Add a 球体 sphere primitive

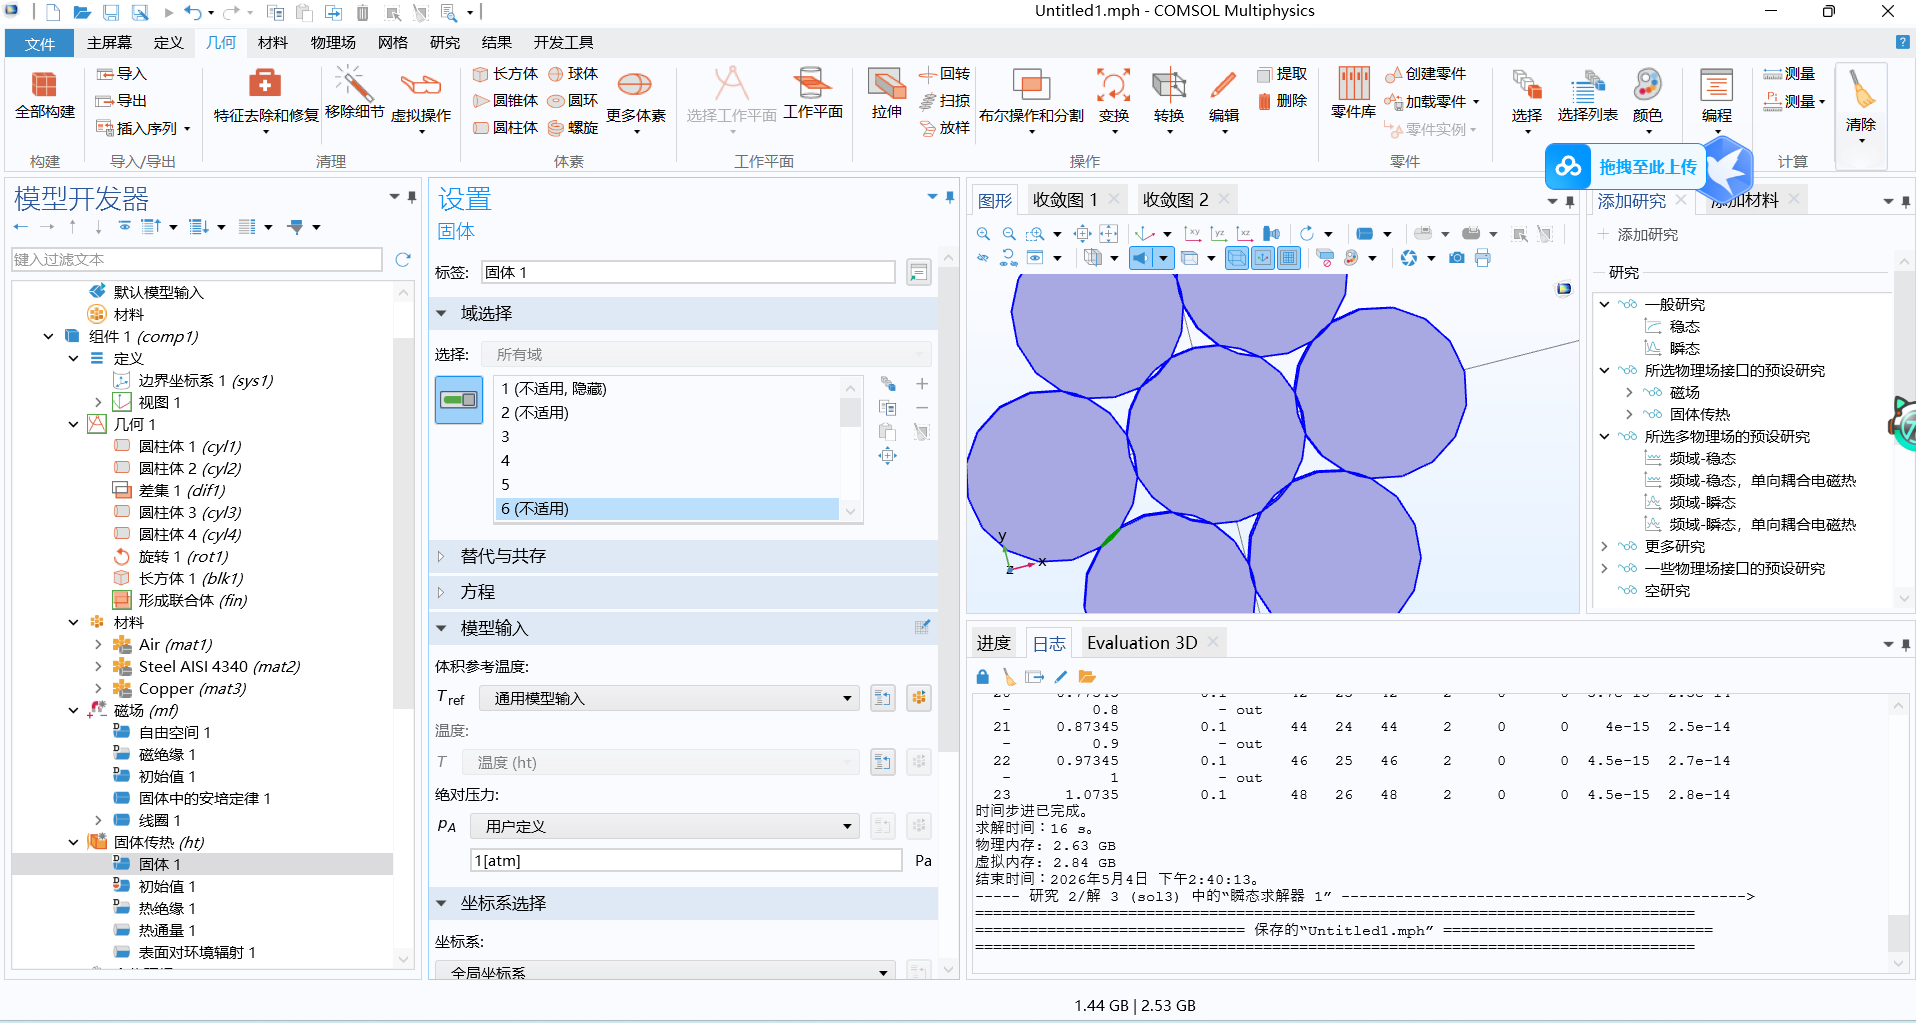[x=573, y=74]
